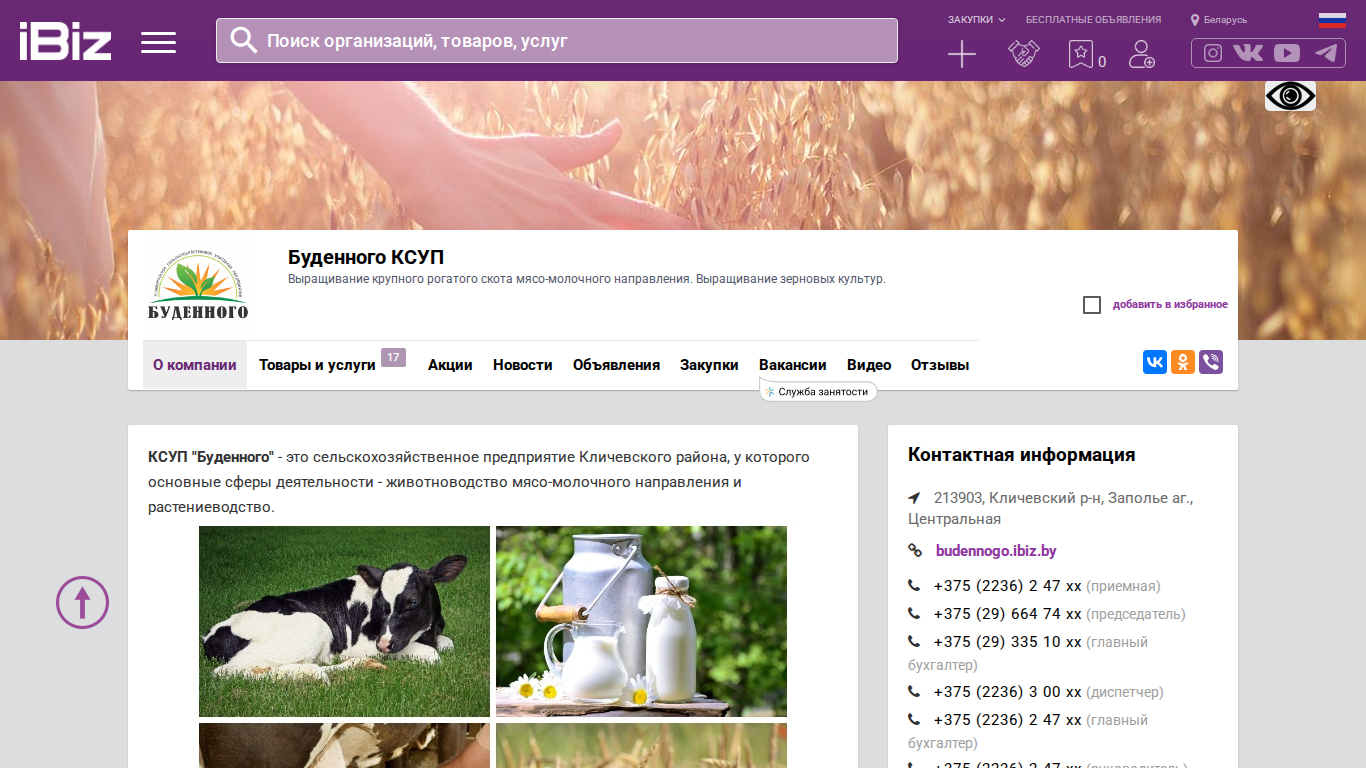Open Бесплатные объявления link
Image resolution: width=1366 pixels, height=768 pixels.
[1093, 20]
